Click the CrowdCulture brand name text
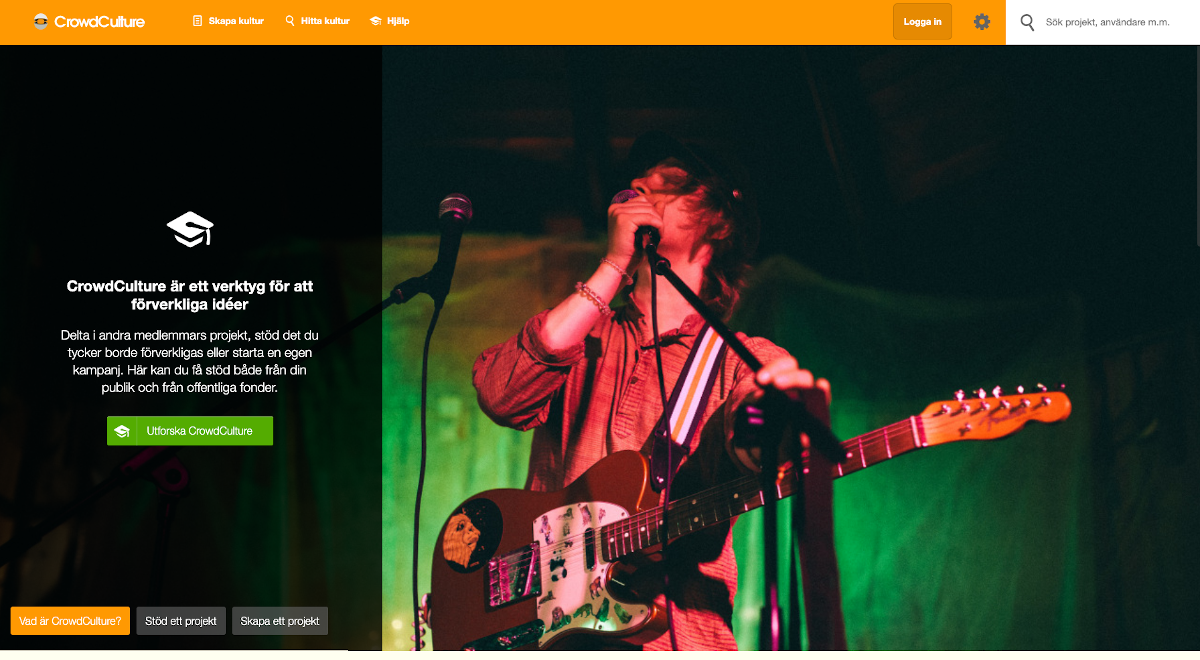This screenshot has width=1200, height=660. [x=99, y=21]
